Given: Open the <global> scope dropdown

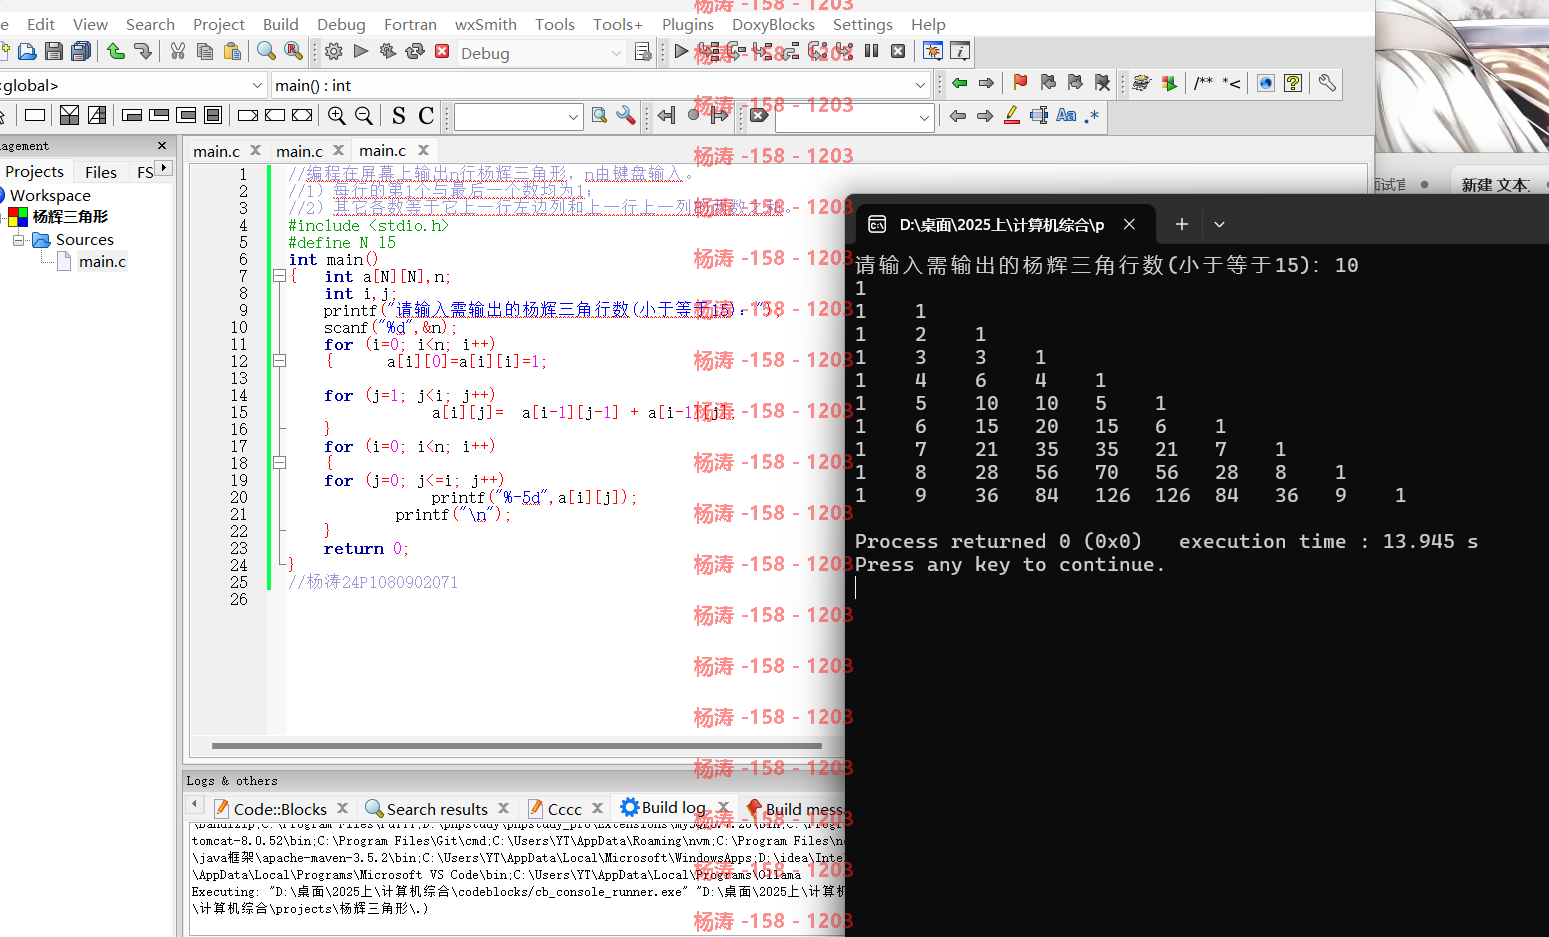Looking at the screenshot, I should [257, 86].
